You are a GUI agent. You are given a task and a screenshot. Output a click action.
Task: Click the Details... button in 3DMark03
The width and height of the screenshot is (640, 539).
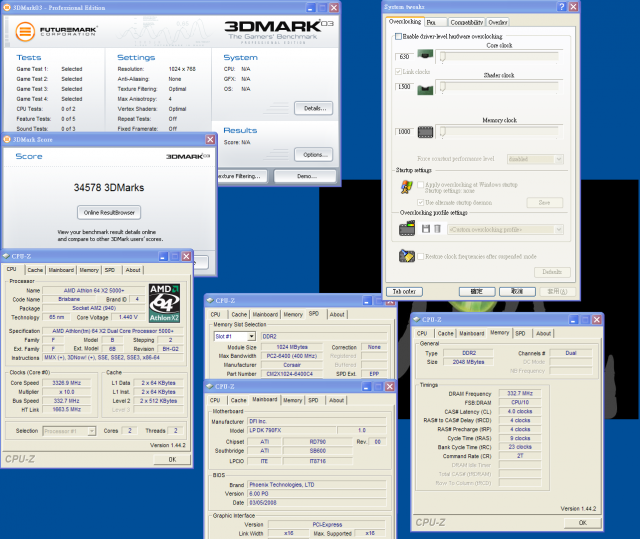coord(313,108)
